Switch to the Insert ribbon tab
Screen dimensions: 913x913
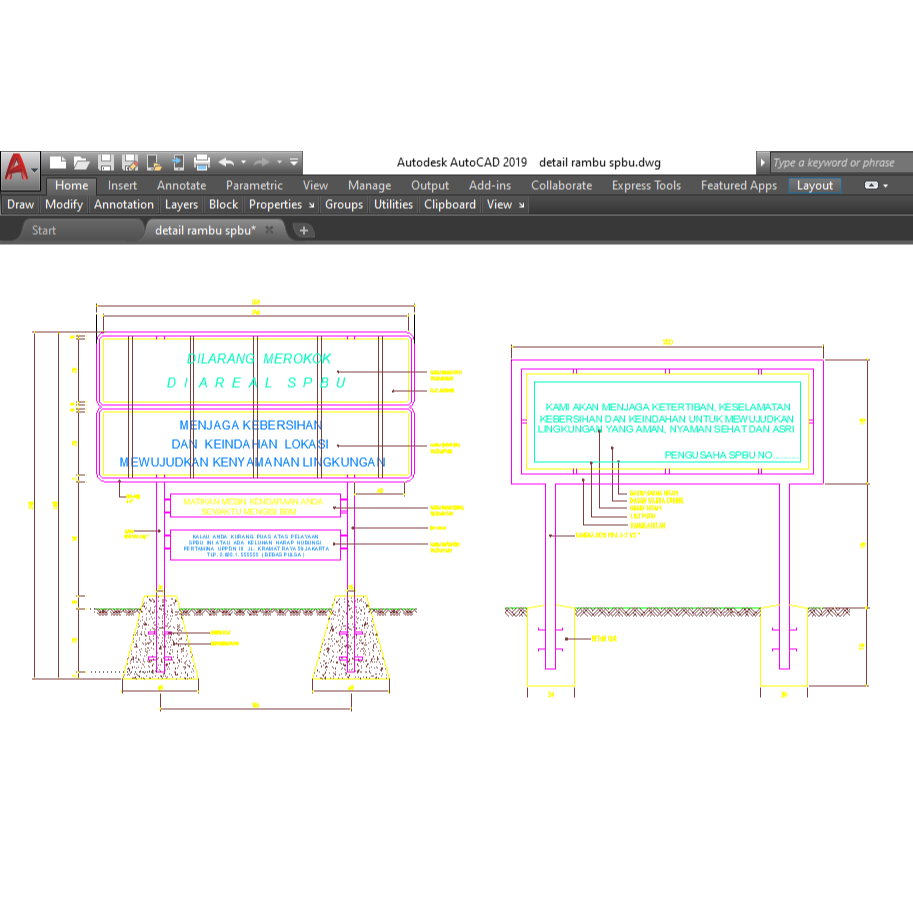coord(122,186)
